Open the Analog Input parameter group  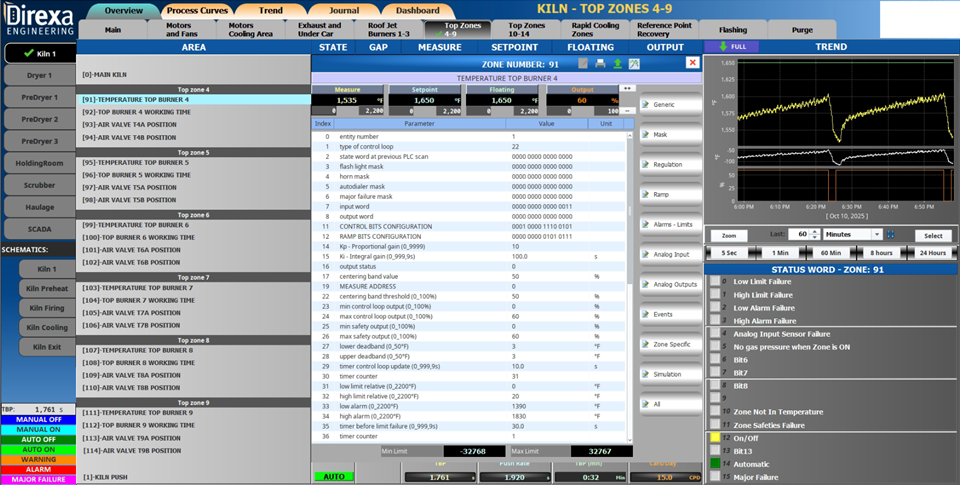(x=670, y=255)
